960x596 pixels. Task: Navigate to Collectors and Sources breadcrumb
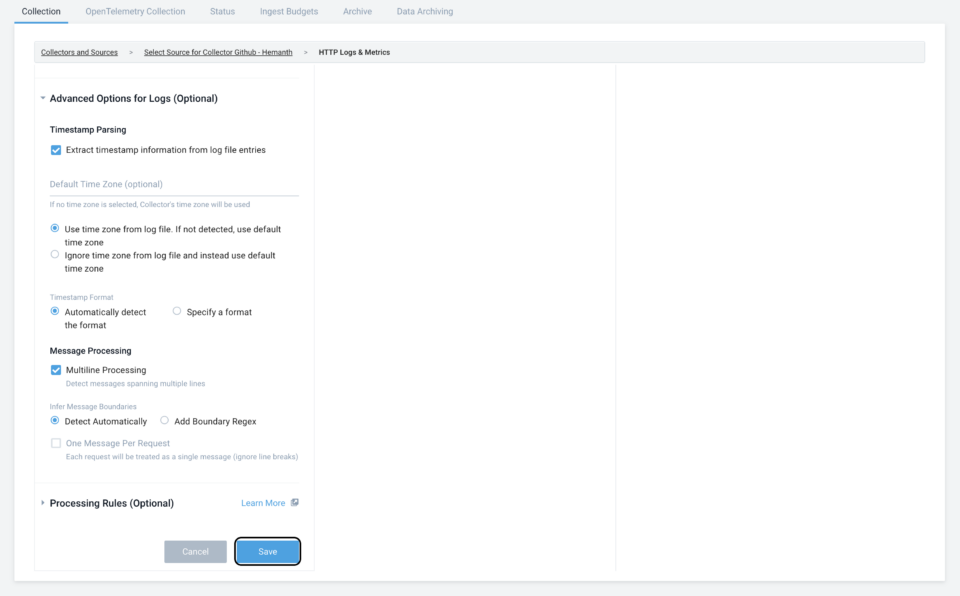tap(78, 51)
